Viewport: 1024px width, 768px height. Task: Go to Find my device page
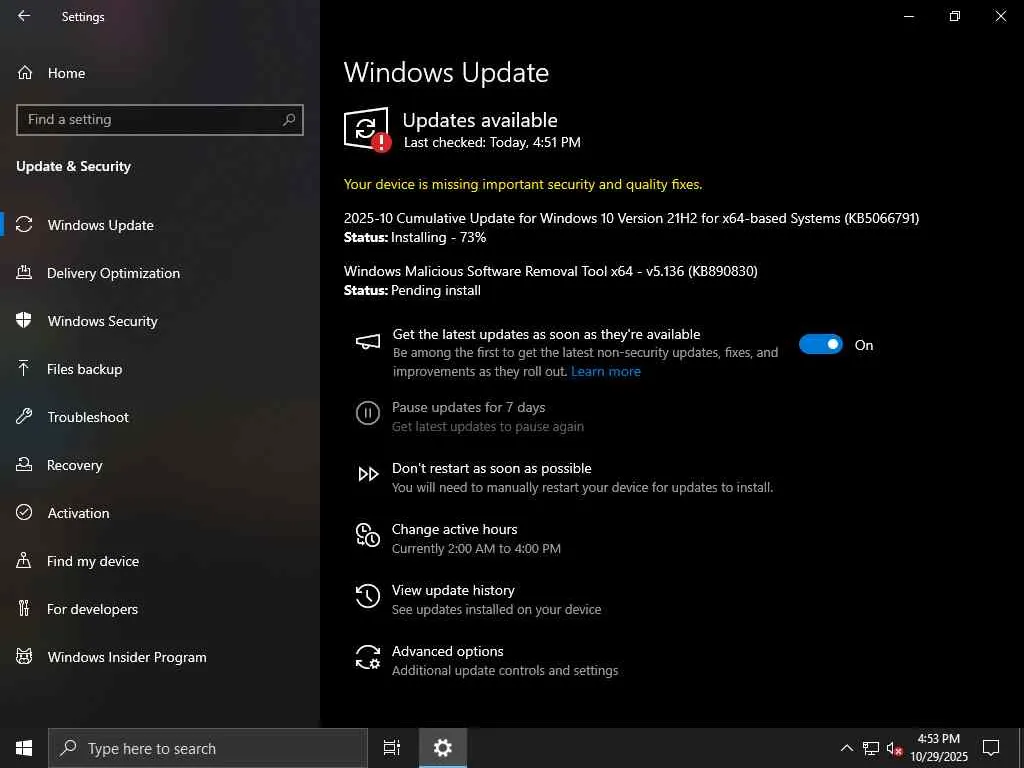click(x=160, y=560)
